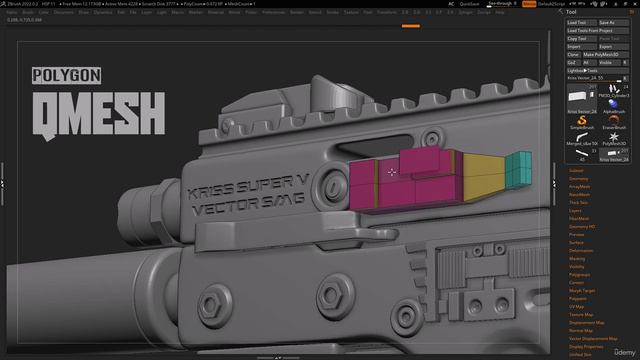Expand the Visibility sub-palette
The width and height of the screenshot is (640, 360).
click(577, 267)
